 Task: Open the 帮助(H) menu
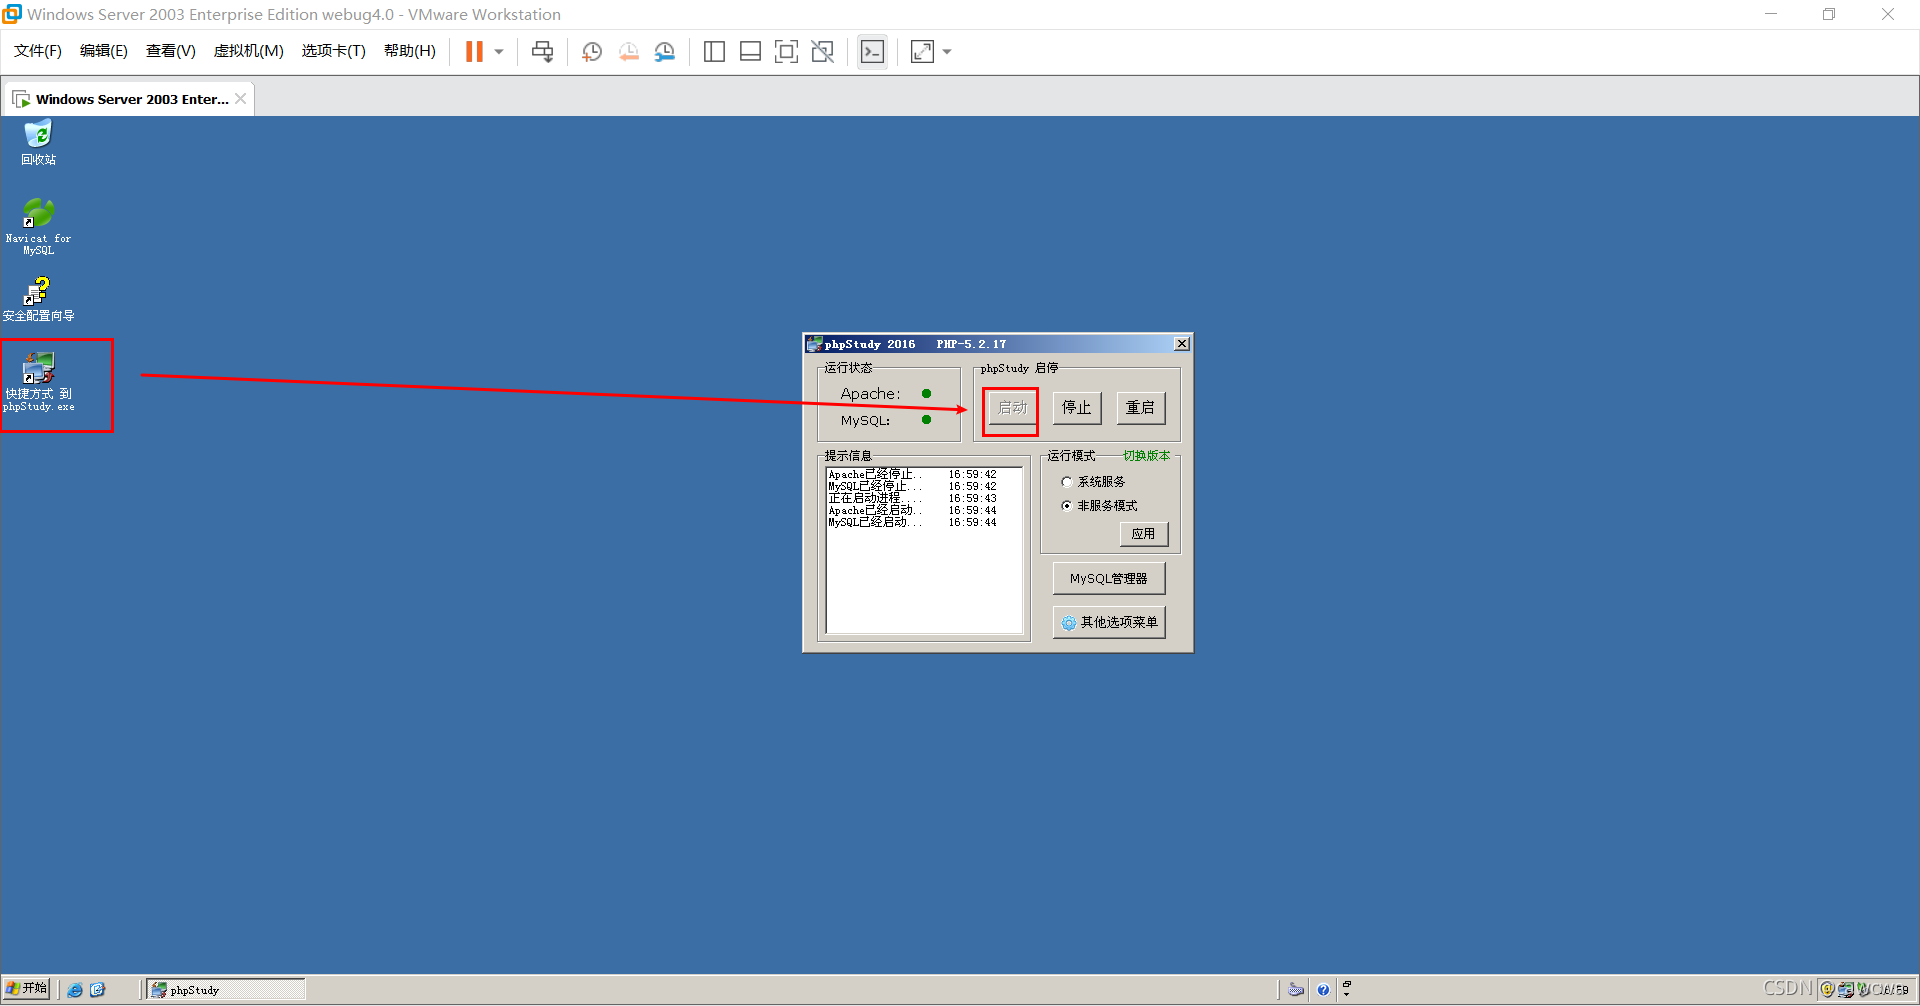[x=410, y=51]
